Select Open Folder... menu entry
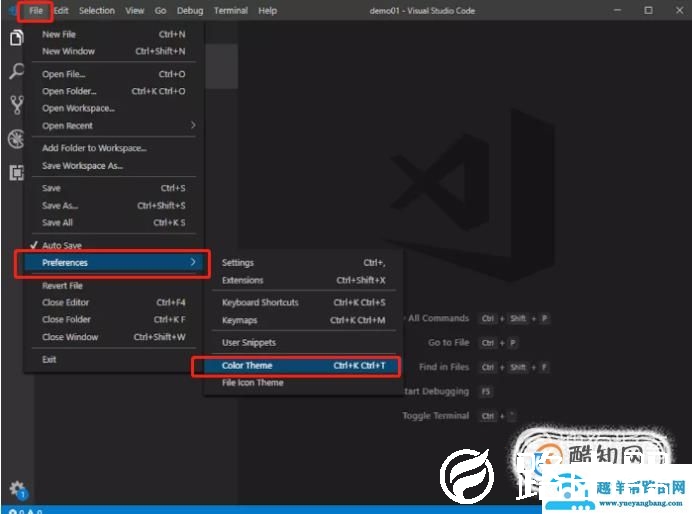Viewport: 692px width, 514px height. (114, 91)
